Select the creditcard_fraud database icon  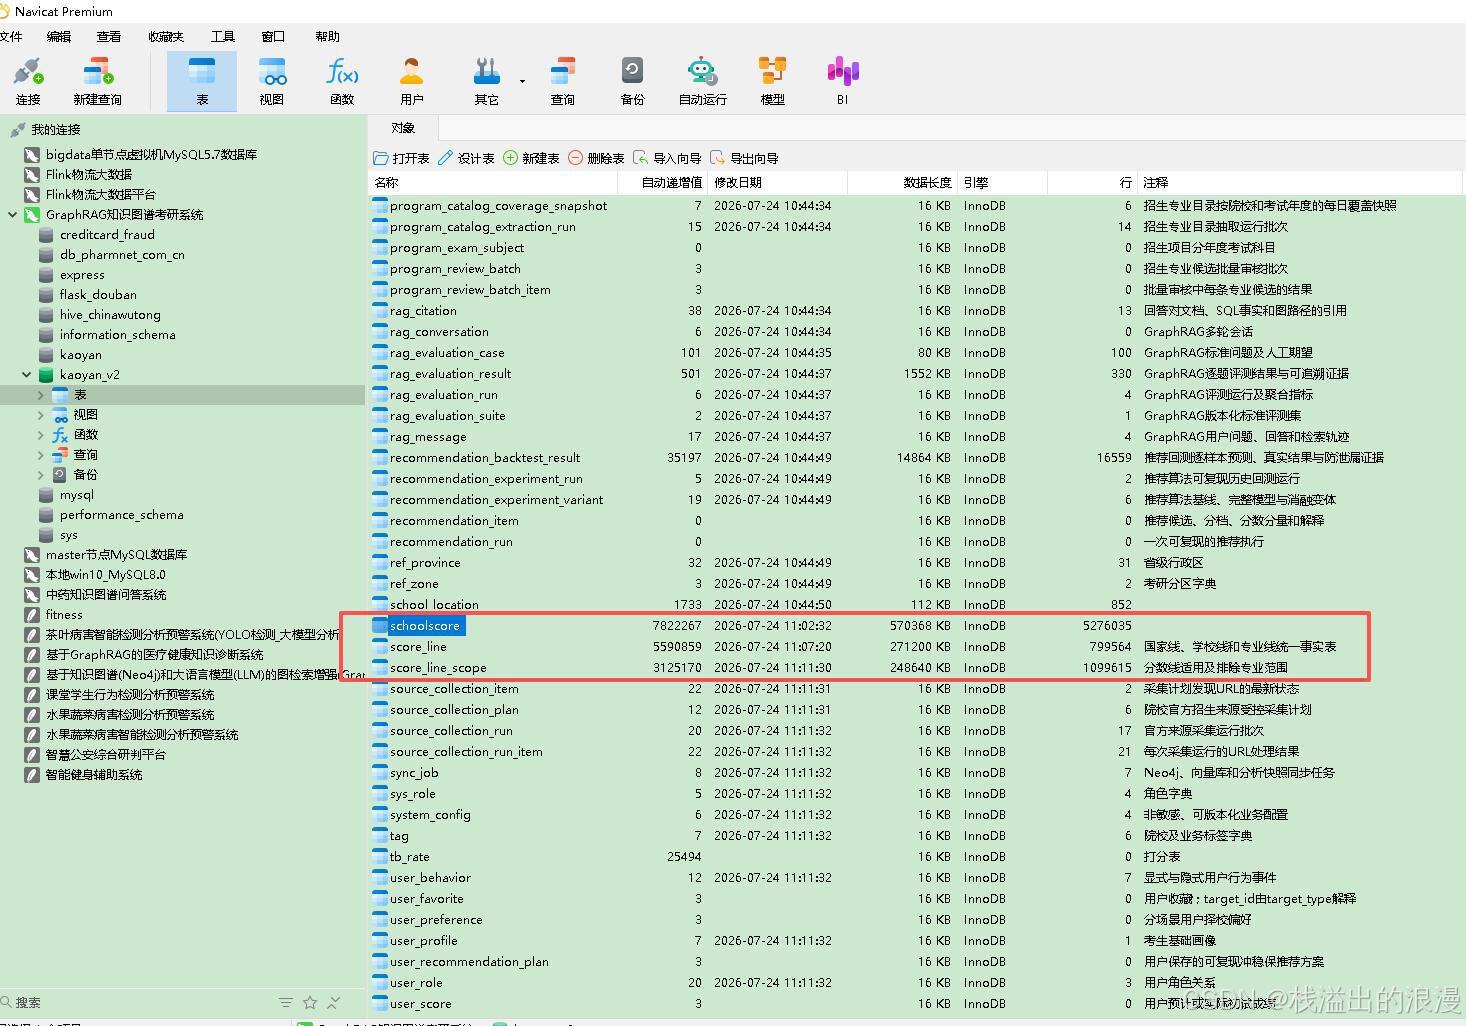[45, 235]
